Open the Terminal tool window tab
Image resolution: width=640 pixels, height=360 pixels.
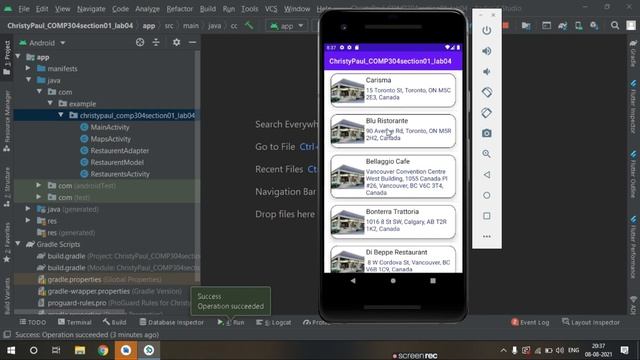coord(75,322)
